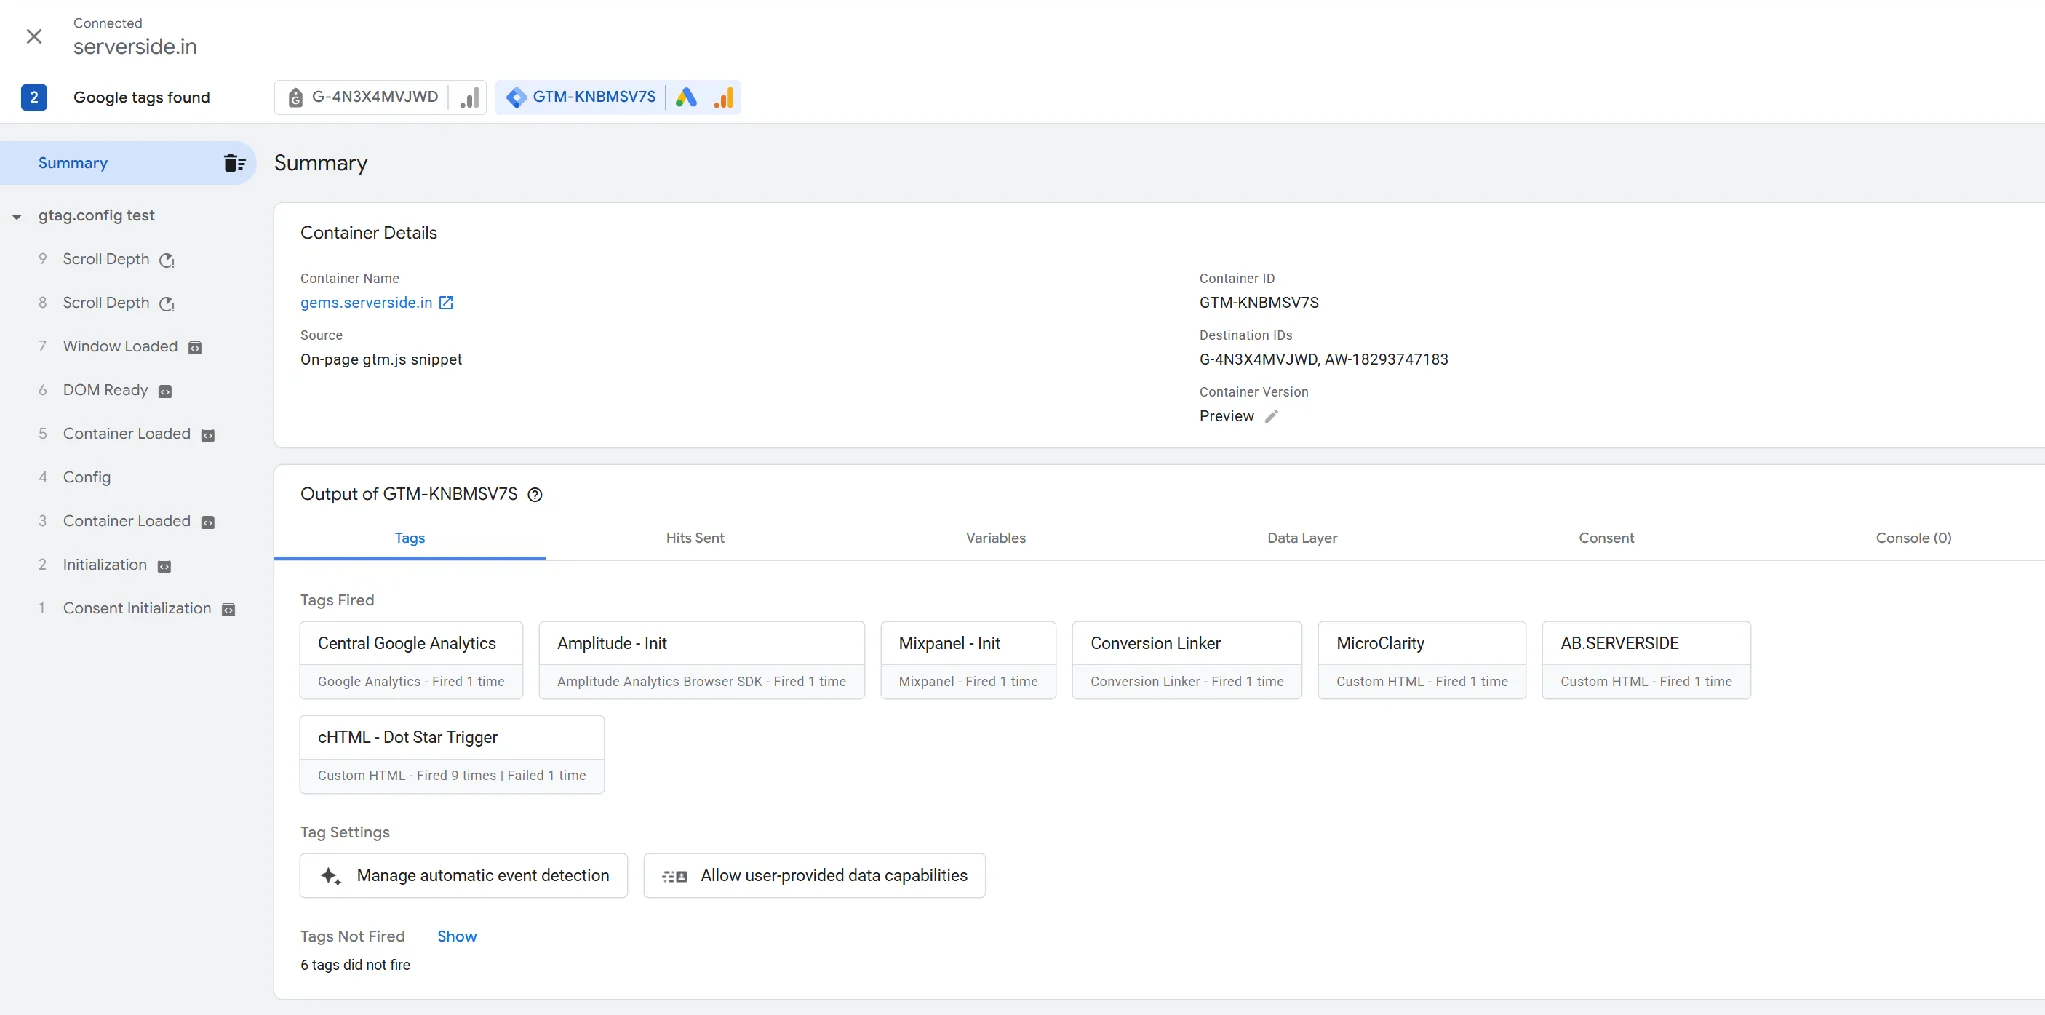Select the DOM Ready event
The width and height of the screenshot is (2045, 1015).
[x=105, y=390]
